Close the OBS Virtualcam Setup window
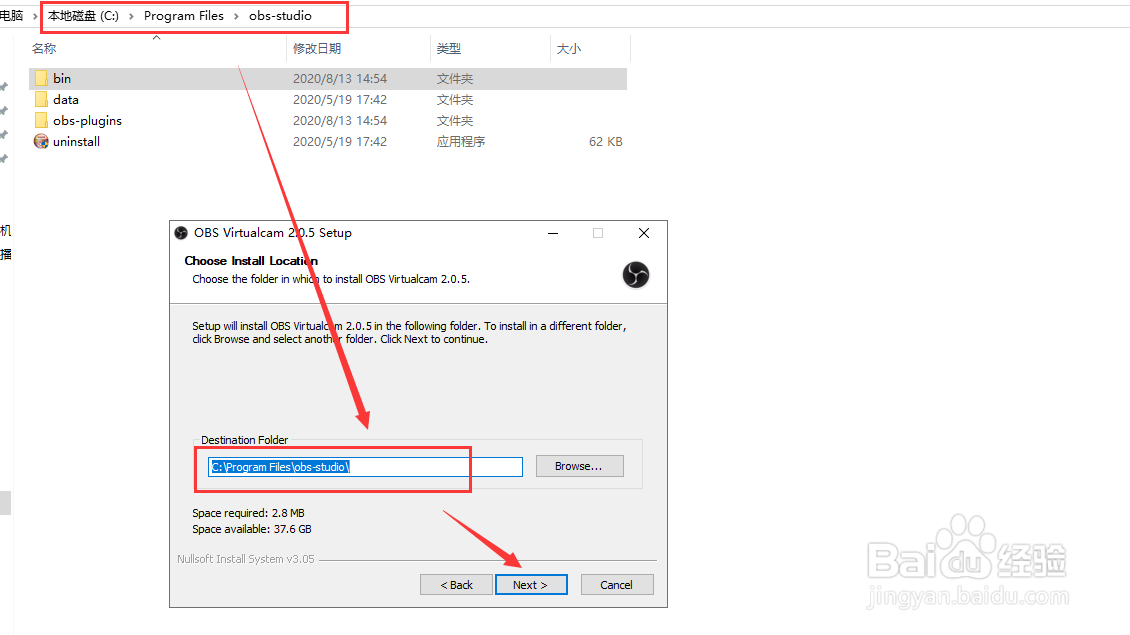1130x635 pixels. pyautogui.click(x=644, y=233)
